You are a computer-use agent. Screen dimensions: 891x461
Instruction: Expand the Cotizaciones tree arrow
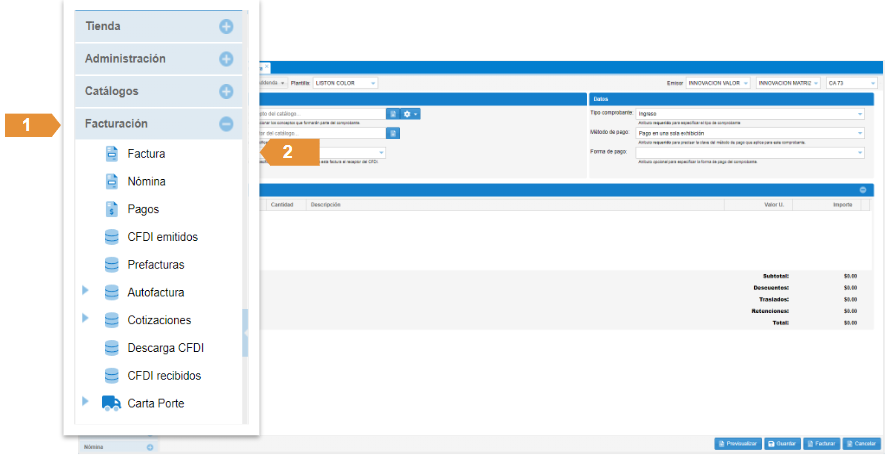86,319
